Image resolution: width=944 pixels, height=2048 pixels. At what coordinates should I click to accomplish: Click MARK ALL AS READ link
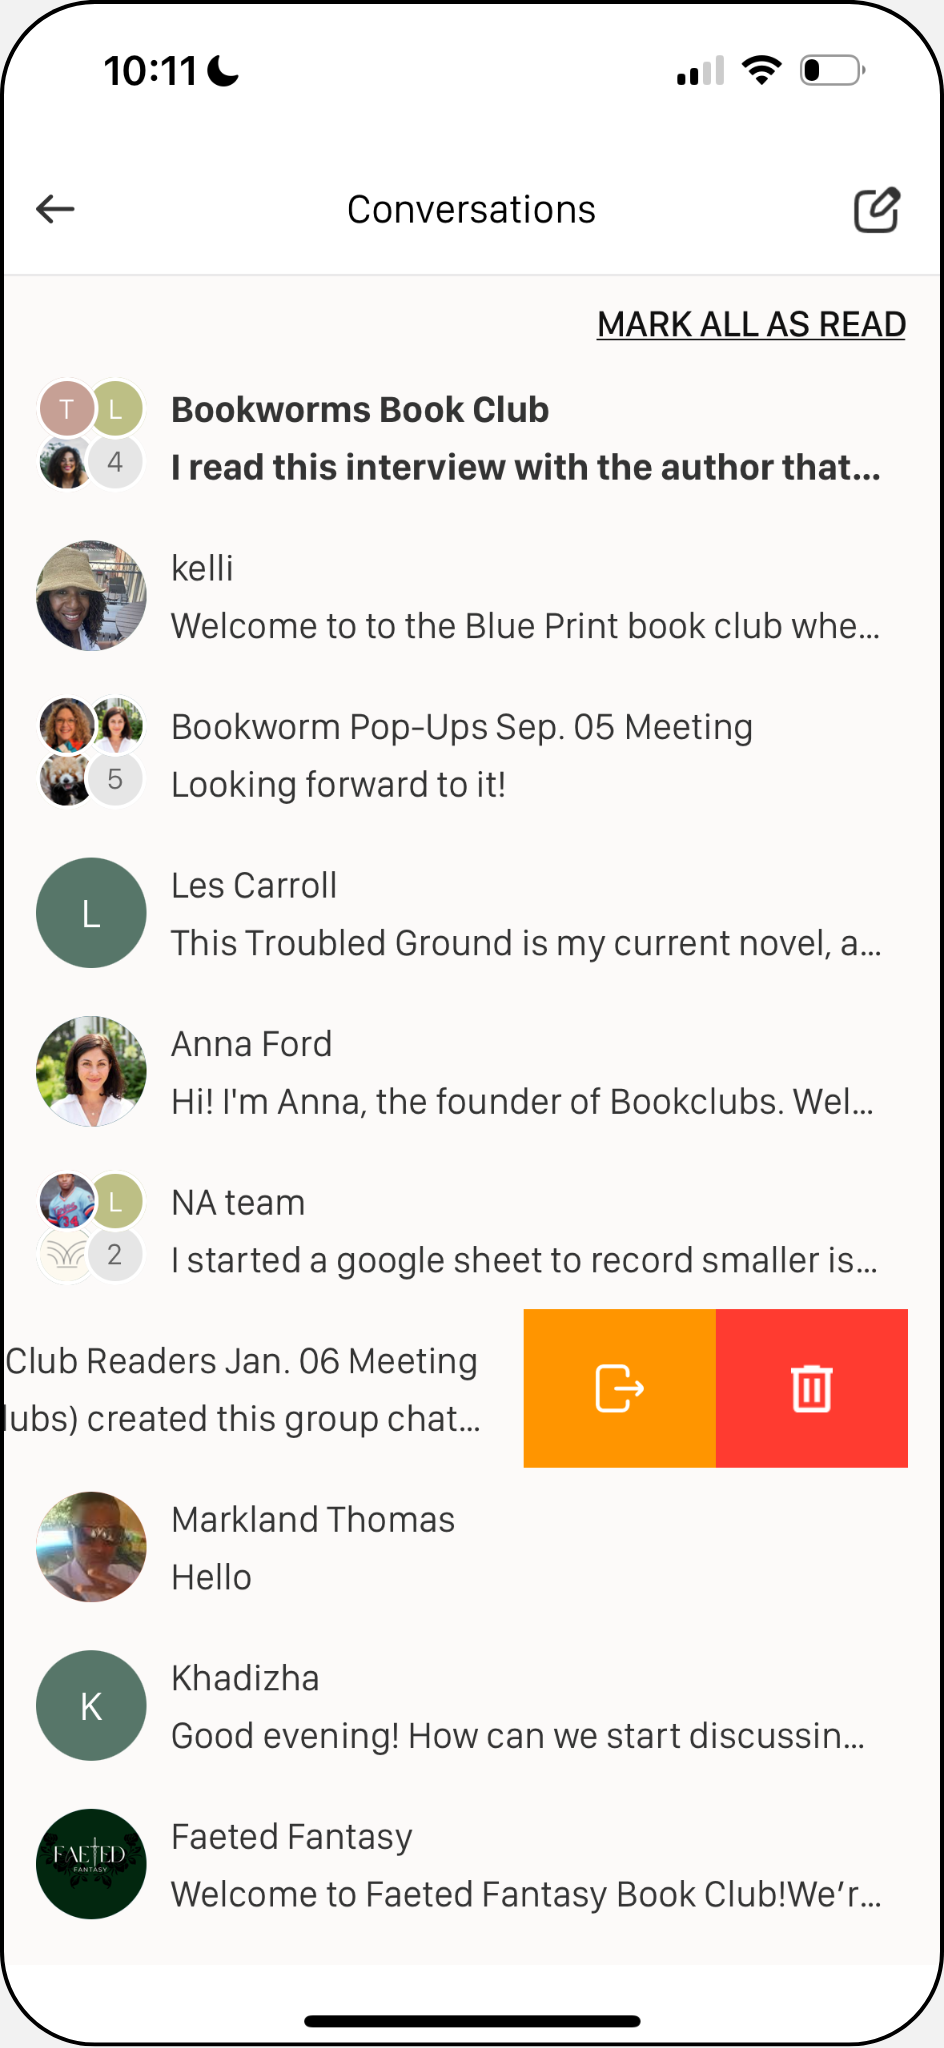point(751,324)
